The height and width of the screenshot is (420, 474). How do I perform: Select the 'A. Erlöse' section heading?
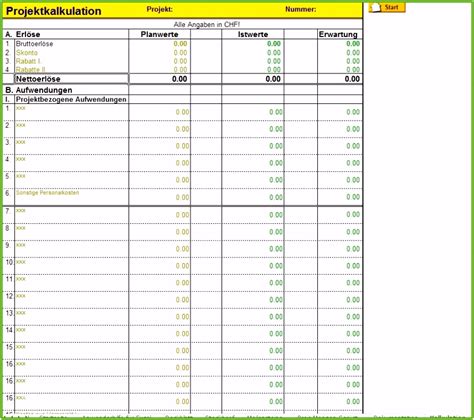coord(23,34)
